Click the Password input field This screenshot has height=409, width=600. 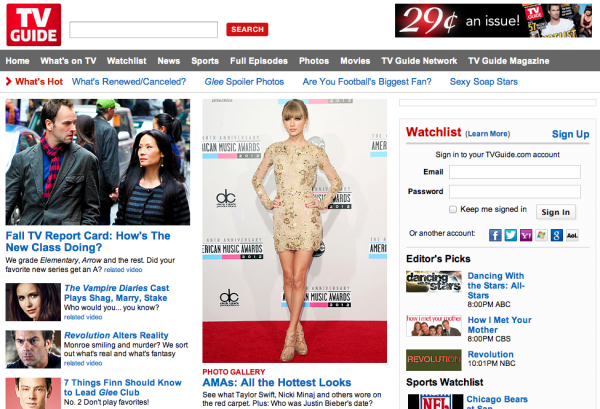[x=515, y=191]
